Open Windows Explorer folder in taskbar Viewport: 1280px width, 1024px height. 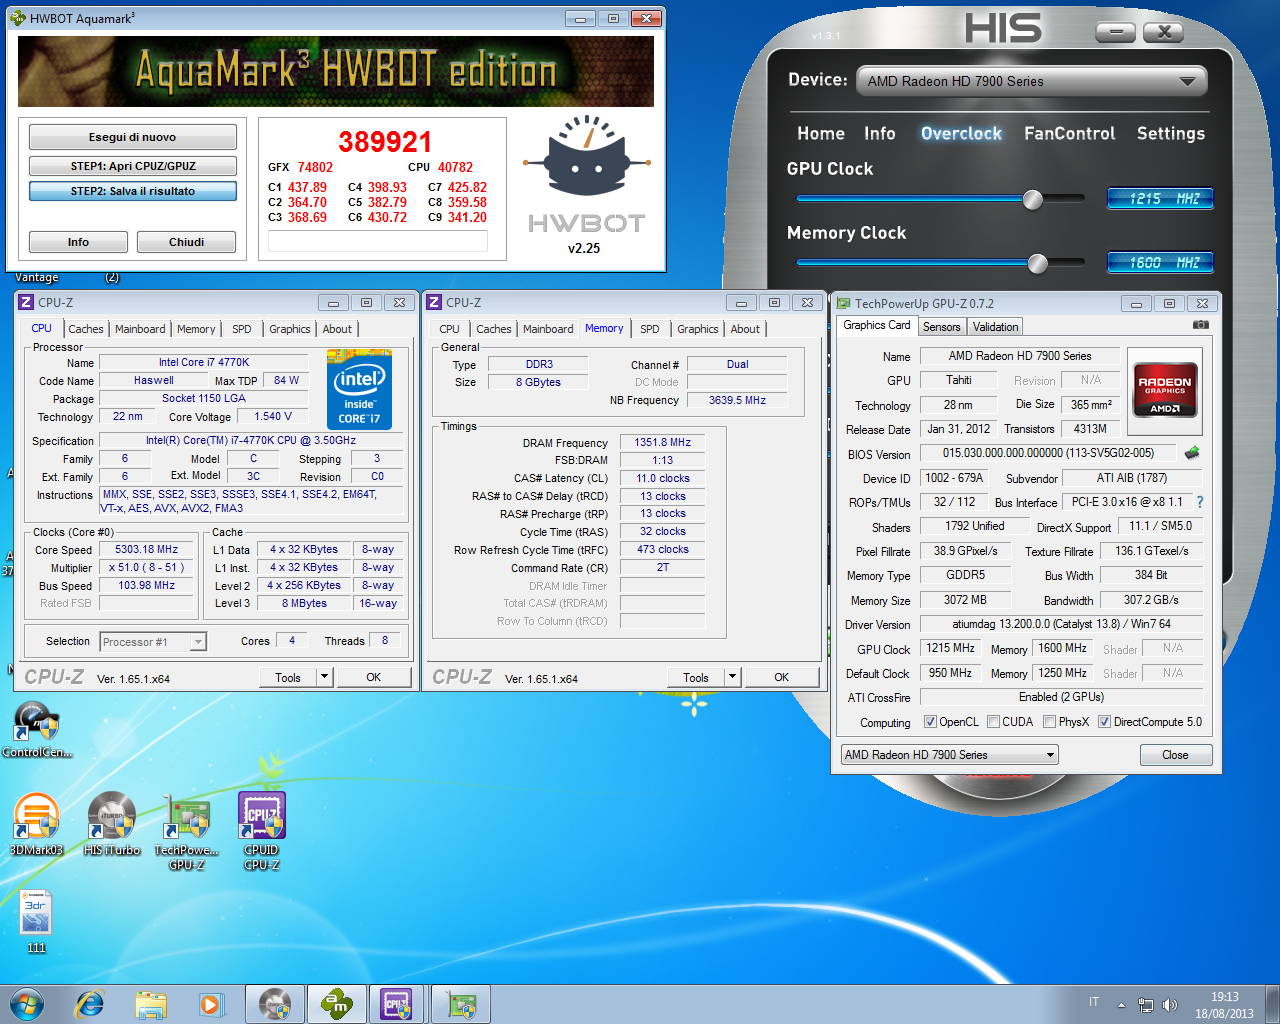pos(151,1004)
